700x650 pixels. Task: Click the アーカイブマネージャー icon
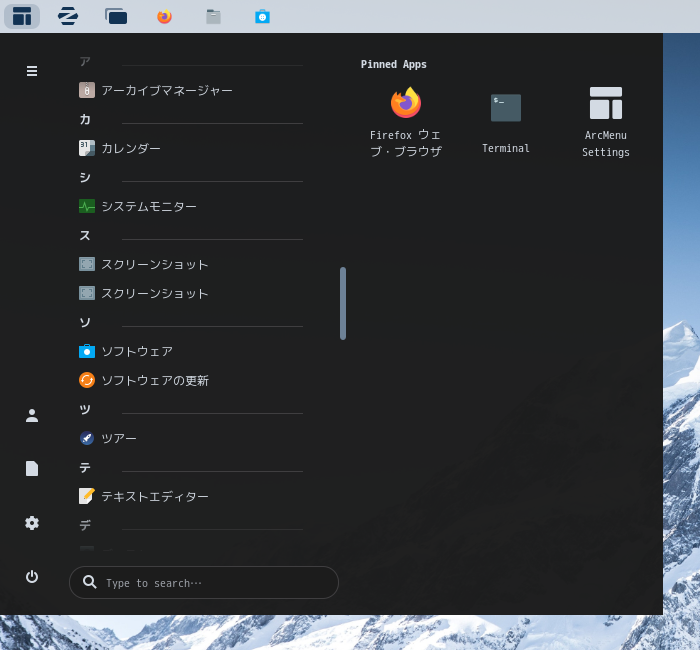87,90
